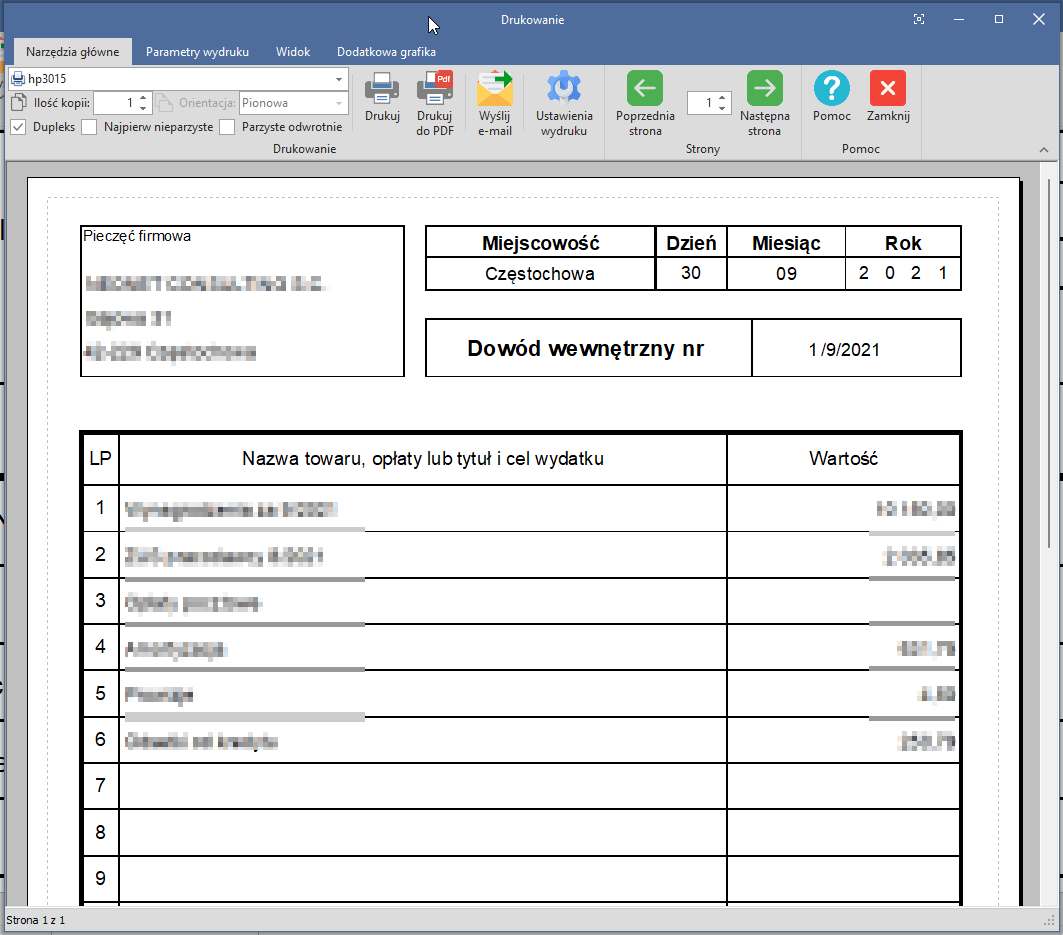Viewport: 1063px width, 935px height.
Task: Expand the Orientacja Pionowa dropdown
Action: 339,103
